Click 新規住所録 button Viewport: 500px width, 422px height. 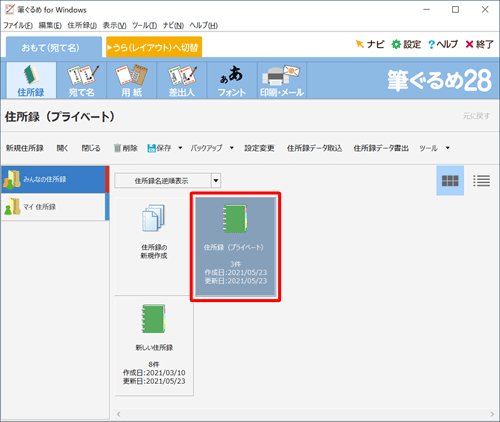pos(25,148)
